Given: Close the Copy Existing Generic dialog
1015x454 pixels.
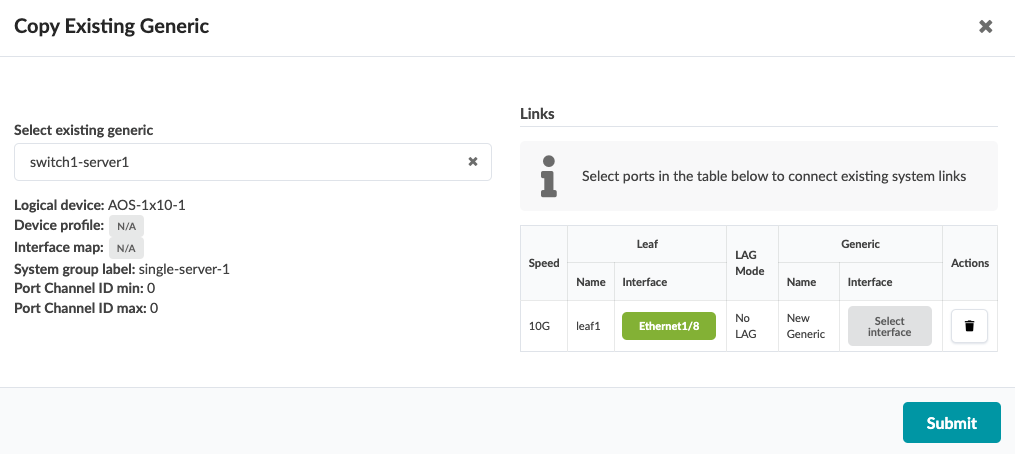Looking at the screenshot, I should (x=985, y=27).
